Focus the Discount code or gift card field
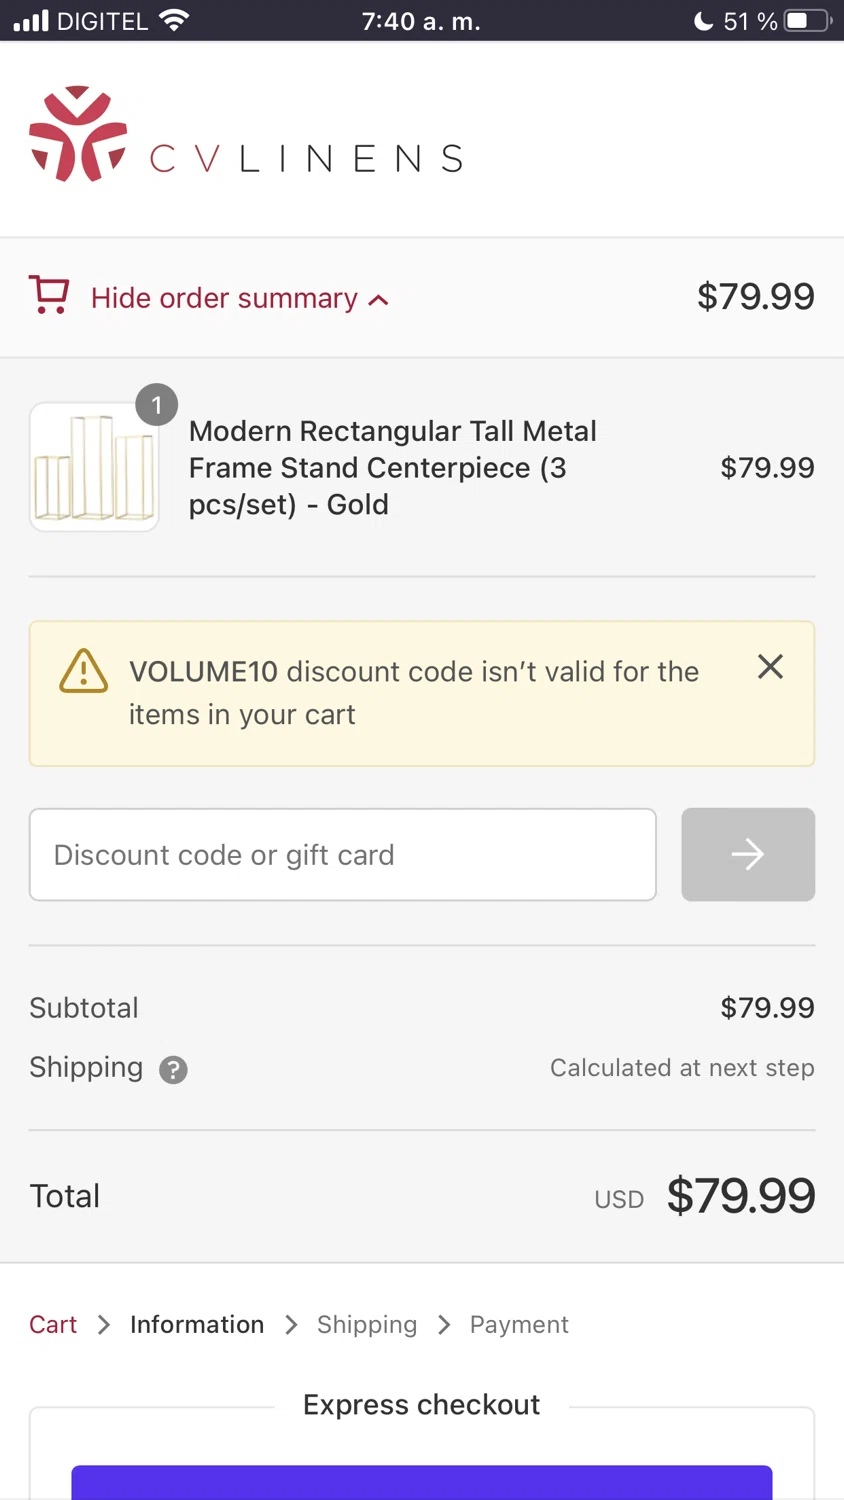Viewport: 844px width, 1500px height. coord(343,855)
